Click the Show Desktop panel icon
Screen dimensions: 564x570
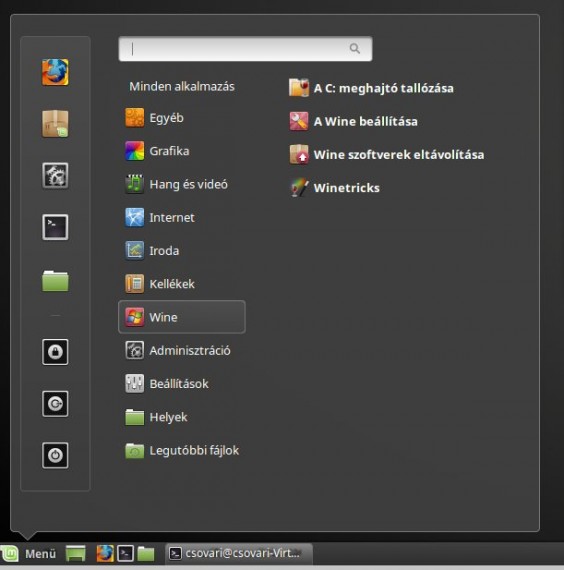[76, 554]
